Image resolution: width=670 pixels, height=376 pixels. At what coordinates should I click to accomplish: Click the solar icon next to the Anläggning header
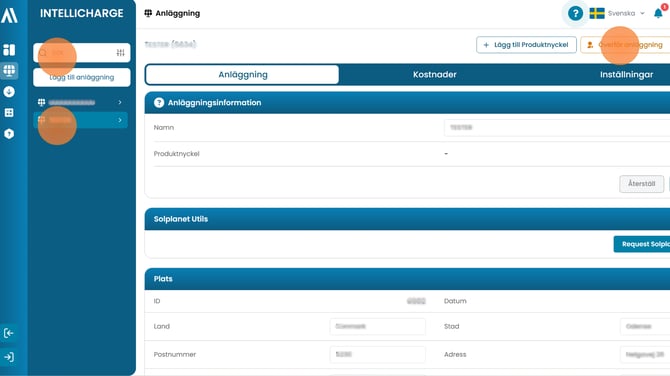click(148, 13)
